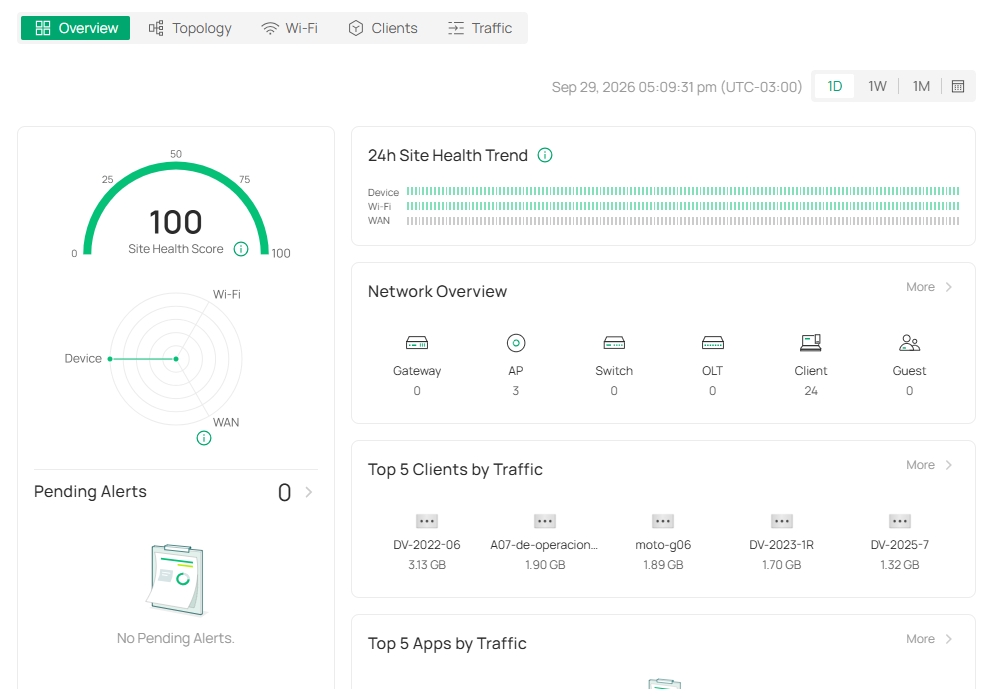
Task: Click the Client count value 24
Action: click(x=811, y=391)
